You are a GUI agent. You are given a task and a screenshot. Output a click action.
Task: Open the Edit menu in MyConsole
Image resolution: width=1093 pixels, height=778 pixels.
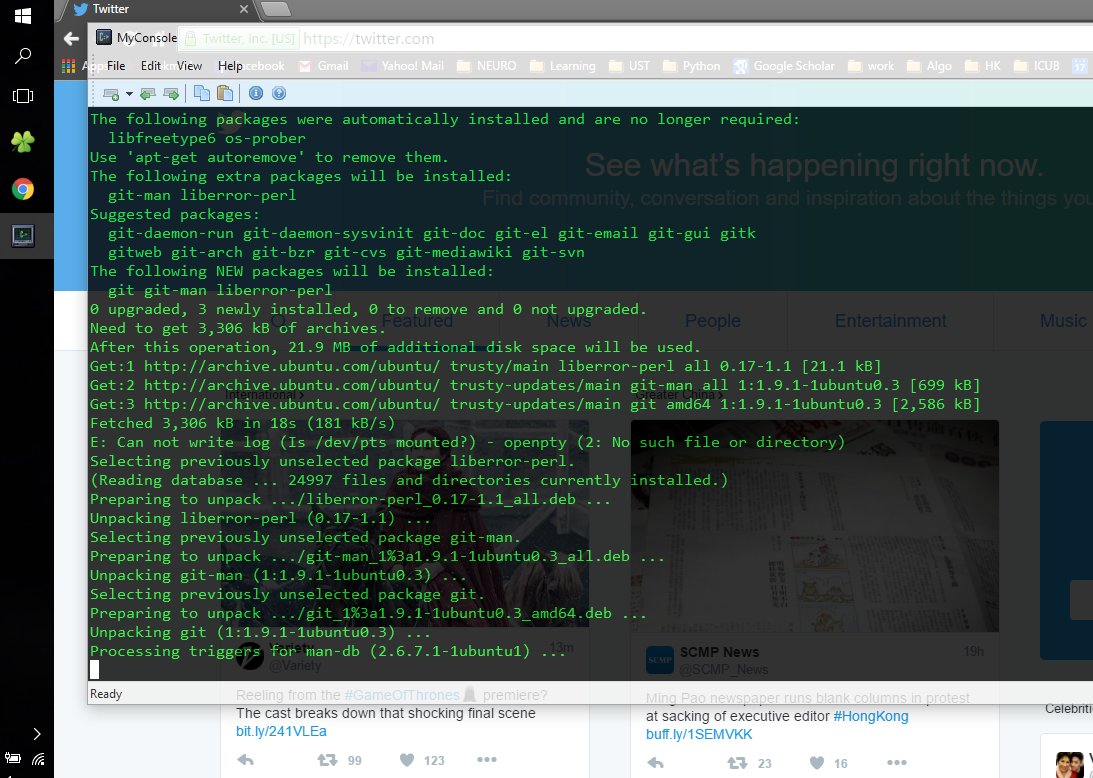pyautogui.click(x=151, y=66)
